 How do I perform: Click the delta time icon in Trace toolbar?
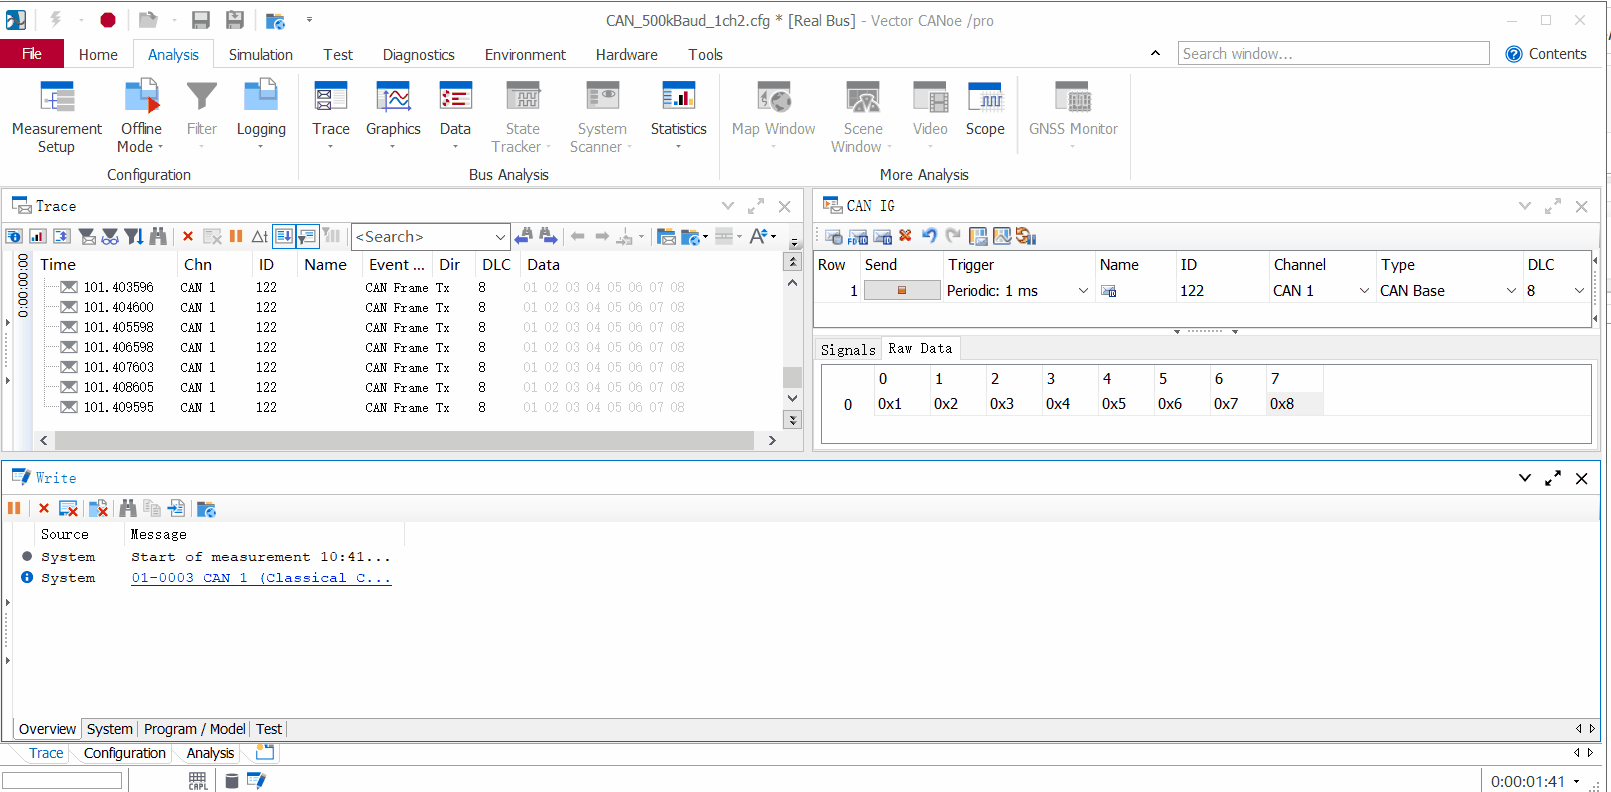coord(260,237)
